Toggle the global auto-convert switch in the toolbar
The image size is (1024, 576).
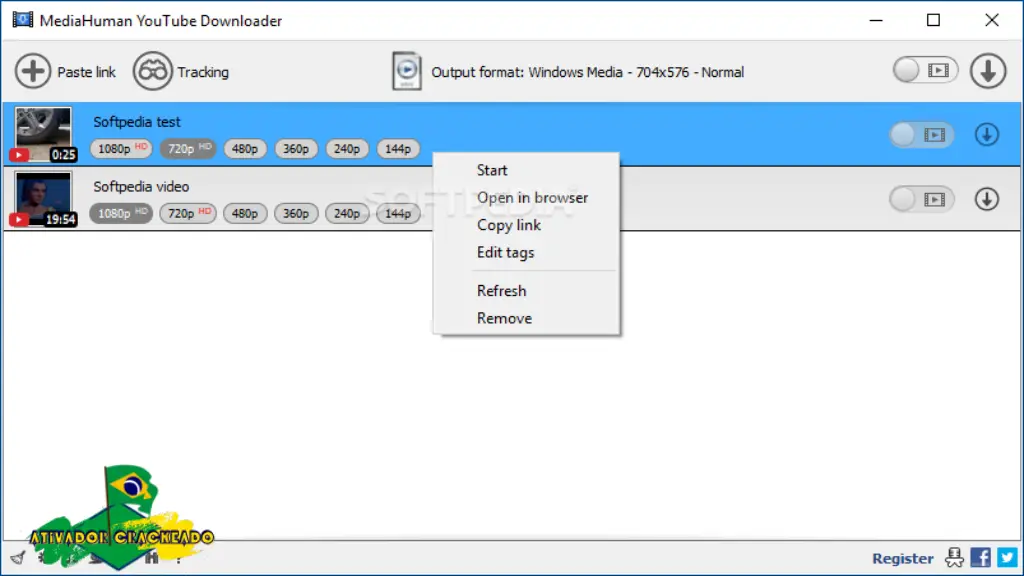click(x=925, y=71)
